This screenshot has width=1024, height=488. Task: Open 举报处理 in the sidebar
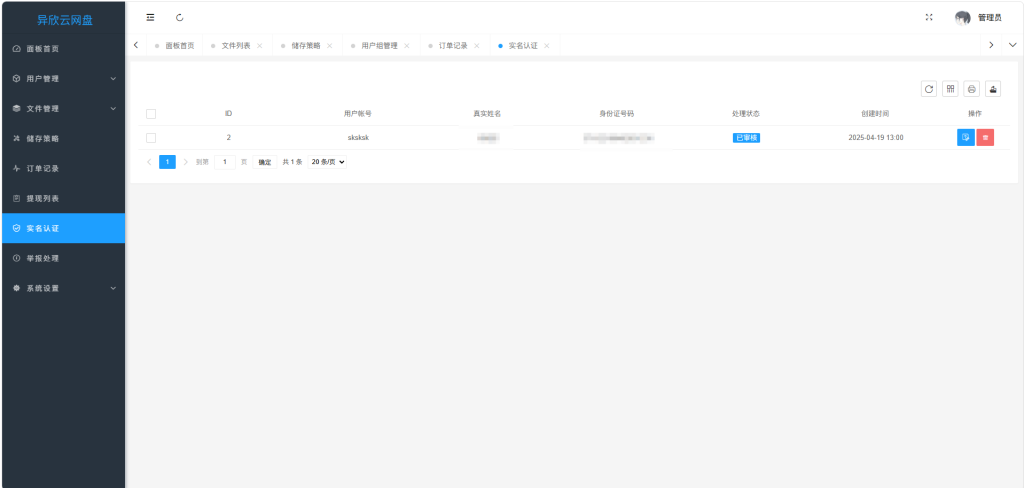coord(63,258)
